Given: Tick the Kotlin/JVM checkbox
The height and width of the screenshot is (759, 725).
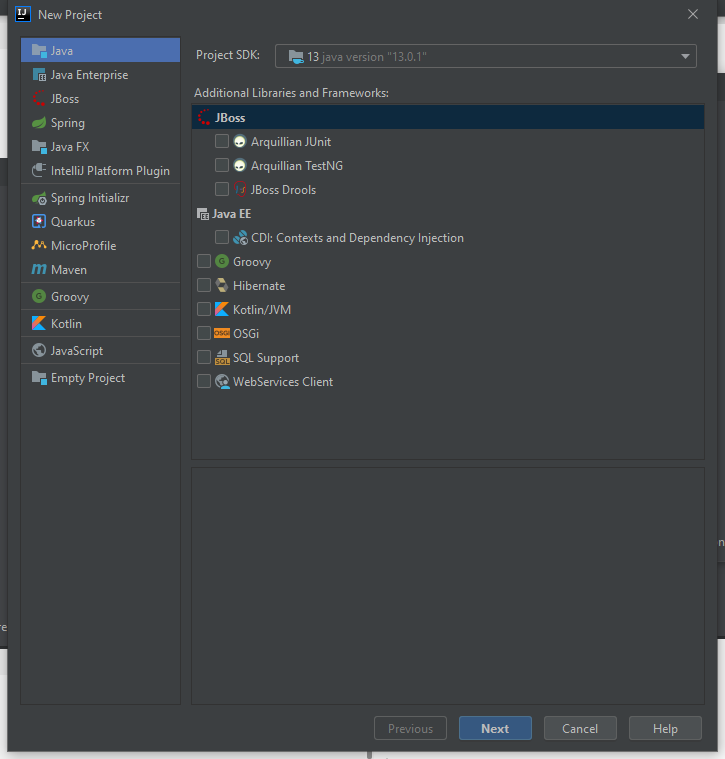Looking at the screenshot, I should tap(204, 310).
